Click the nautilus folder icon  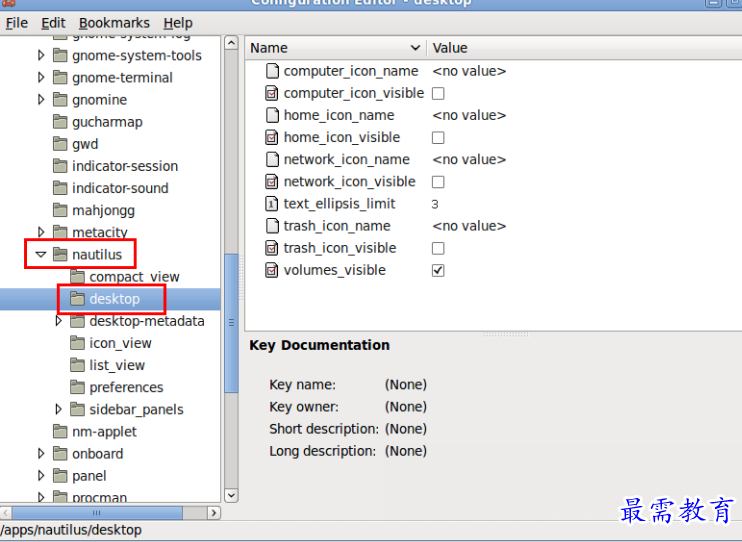coord(60,255)
